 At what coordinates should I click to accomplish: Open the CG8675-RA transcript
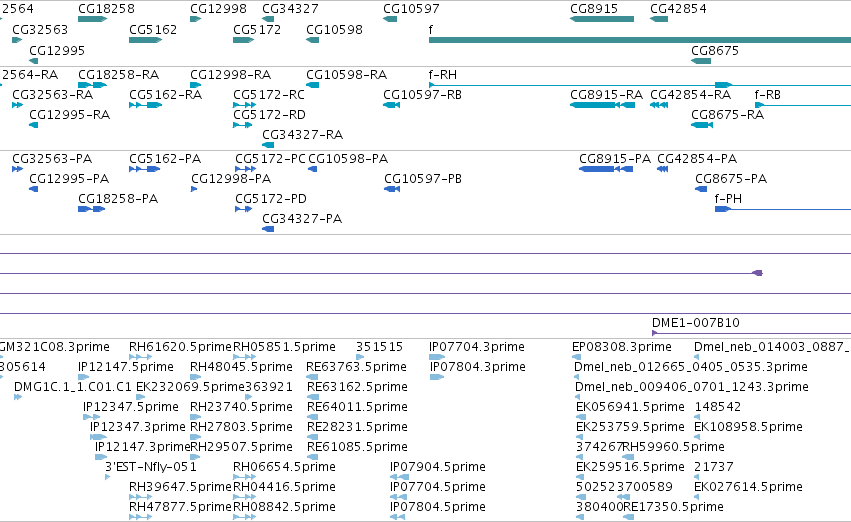(x=727, y=115)
